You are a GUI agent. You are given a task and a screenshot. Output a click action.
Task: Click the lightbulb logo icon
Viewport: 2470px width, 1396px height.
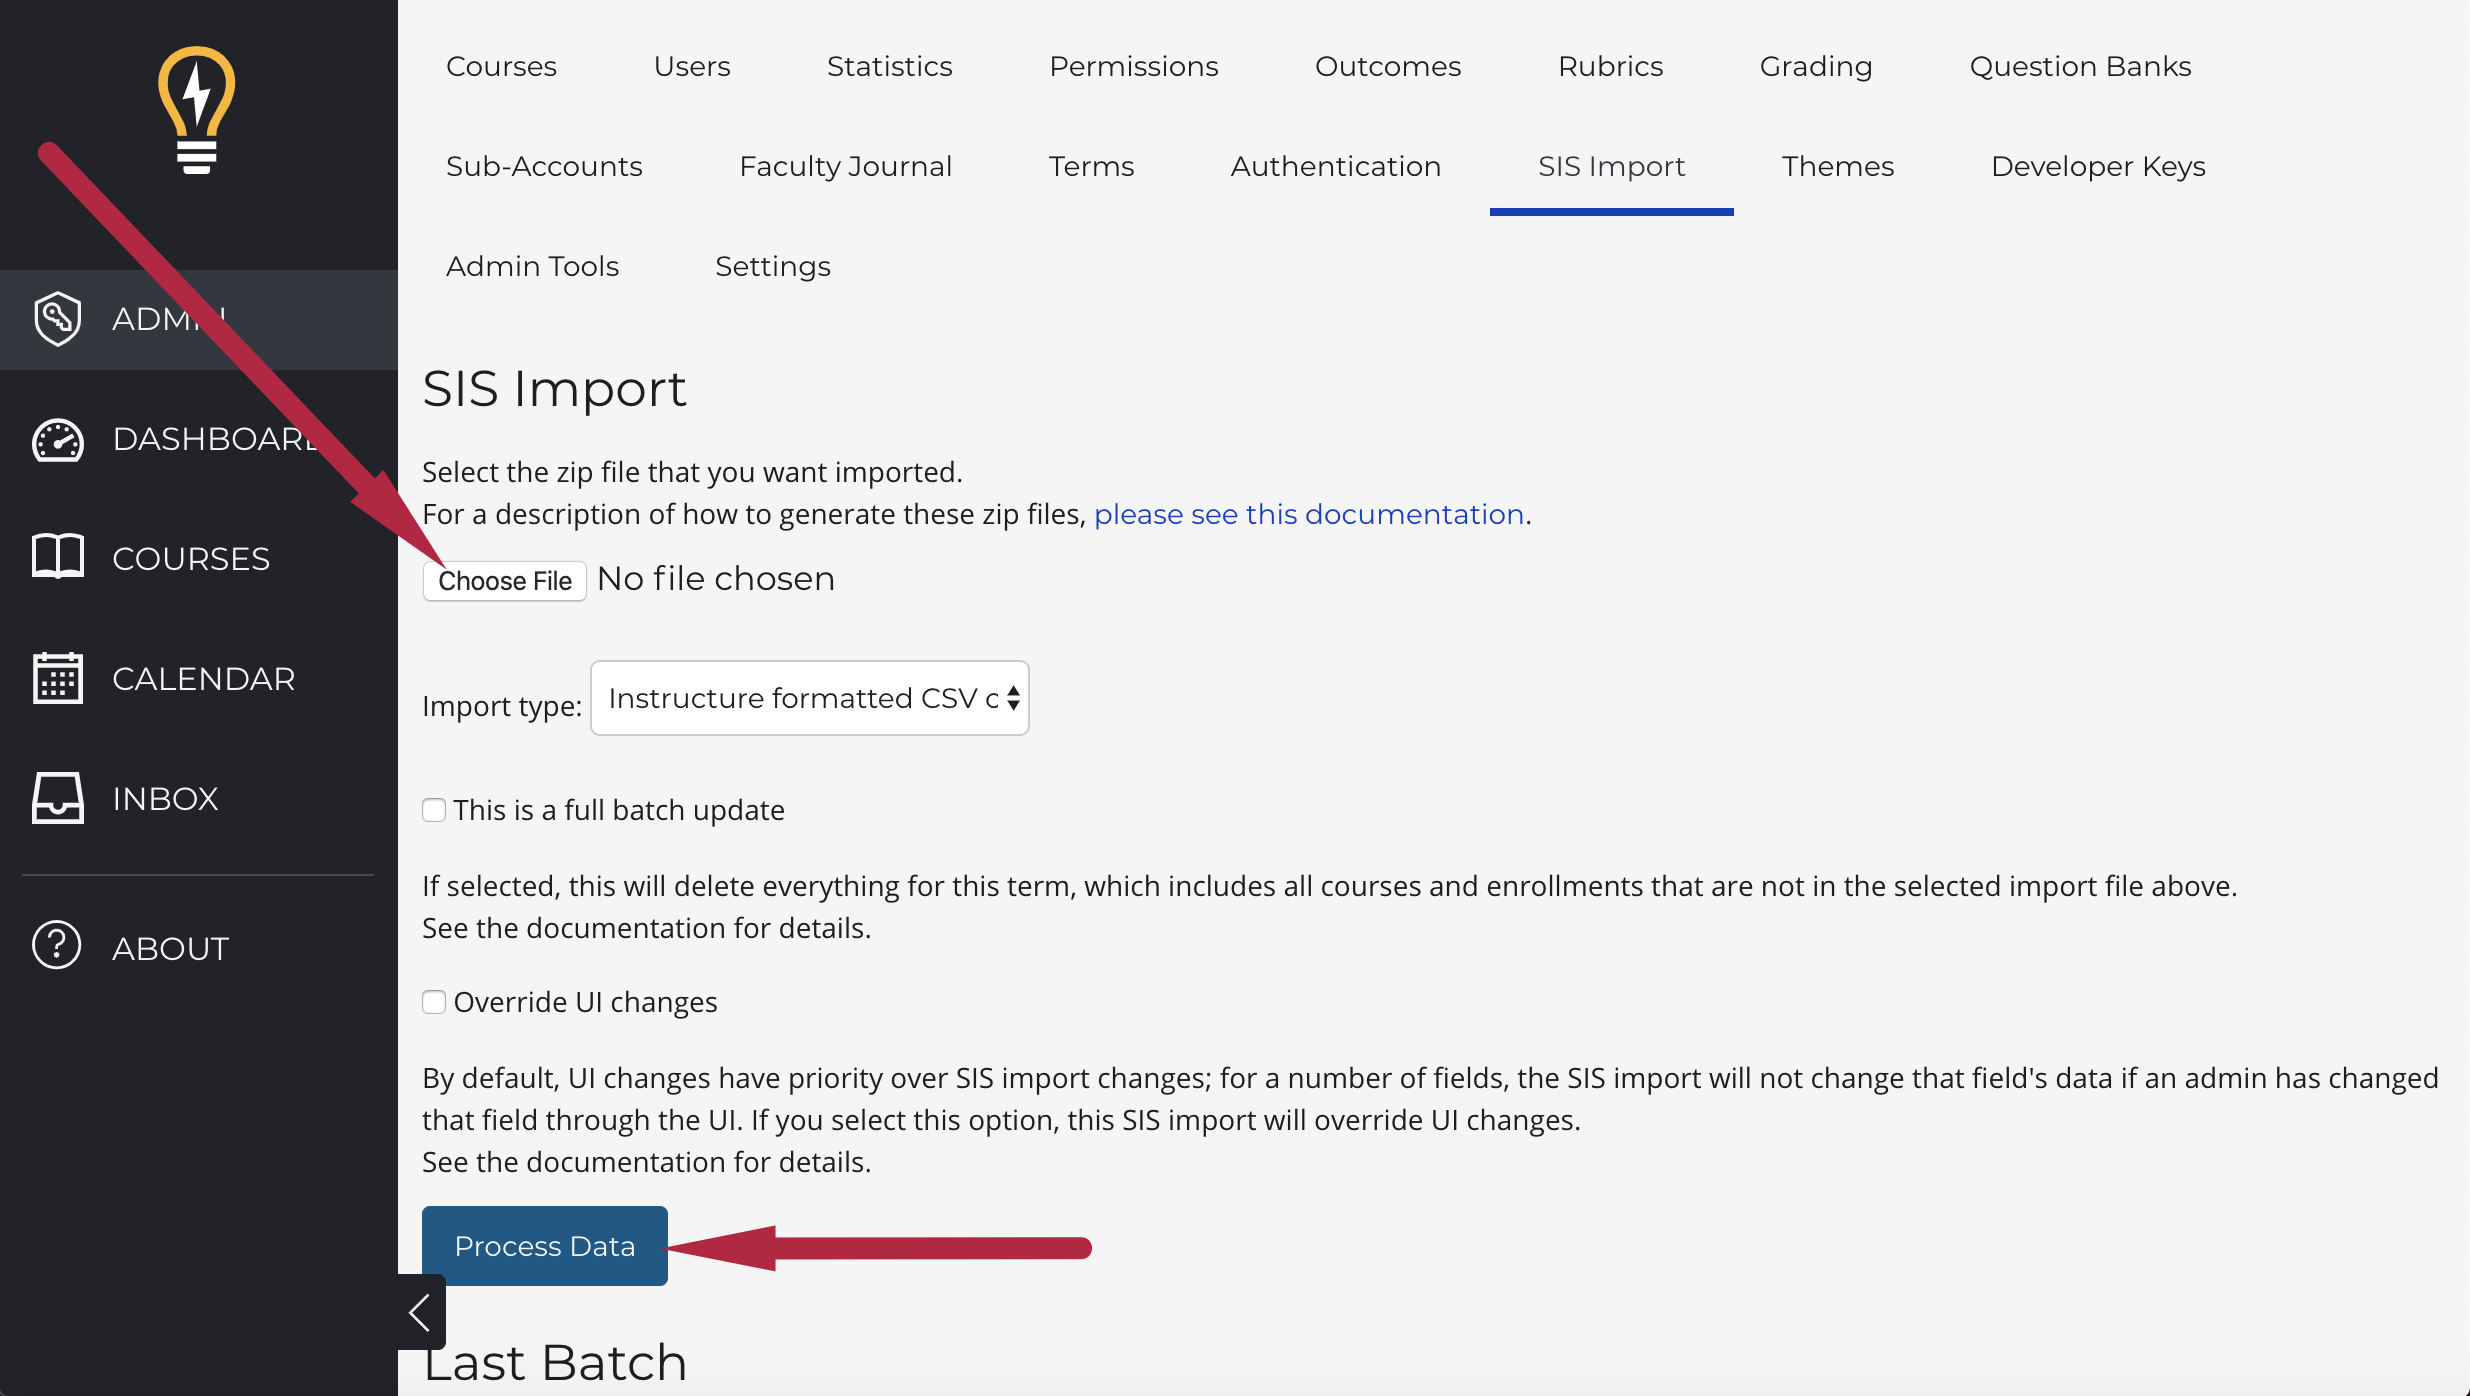[x=197, y=111]
